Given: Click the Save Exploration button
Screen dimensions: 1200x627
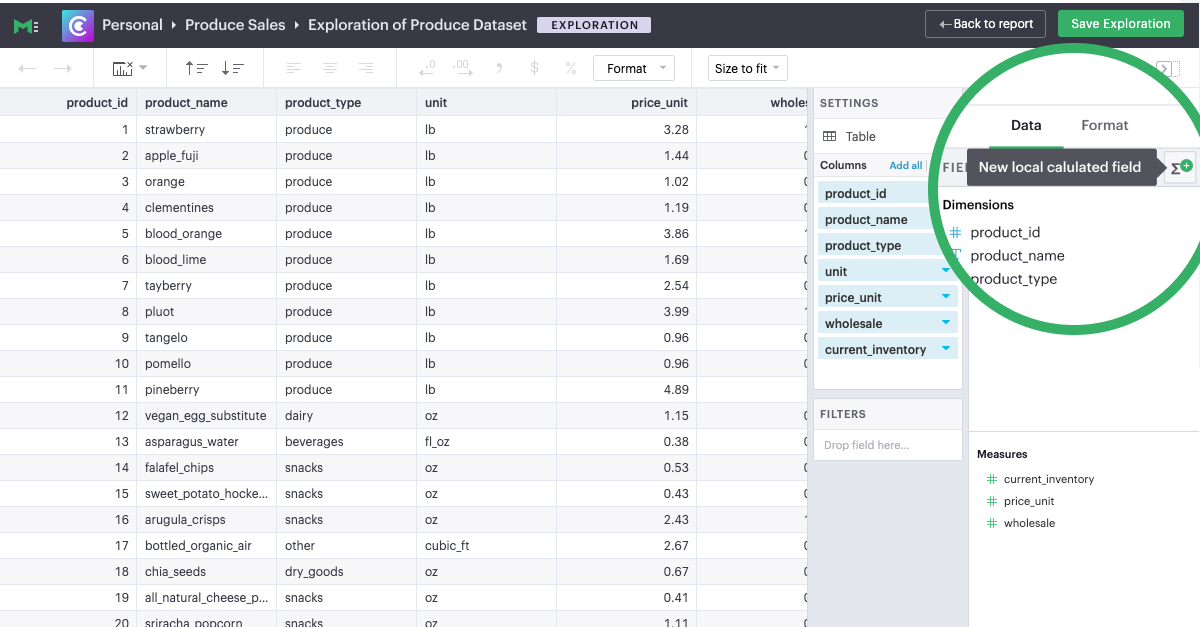Looking at the screenshot, I should point(1120,24).
